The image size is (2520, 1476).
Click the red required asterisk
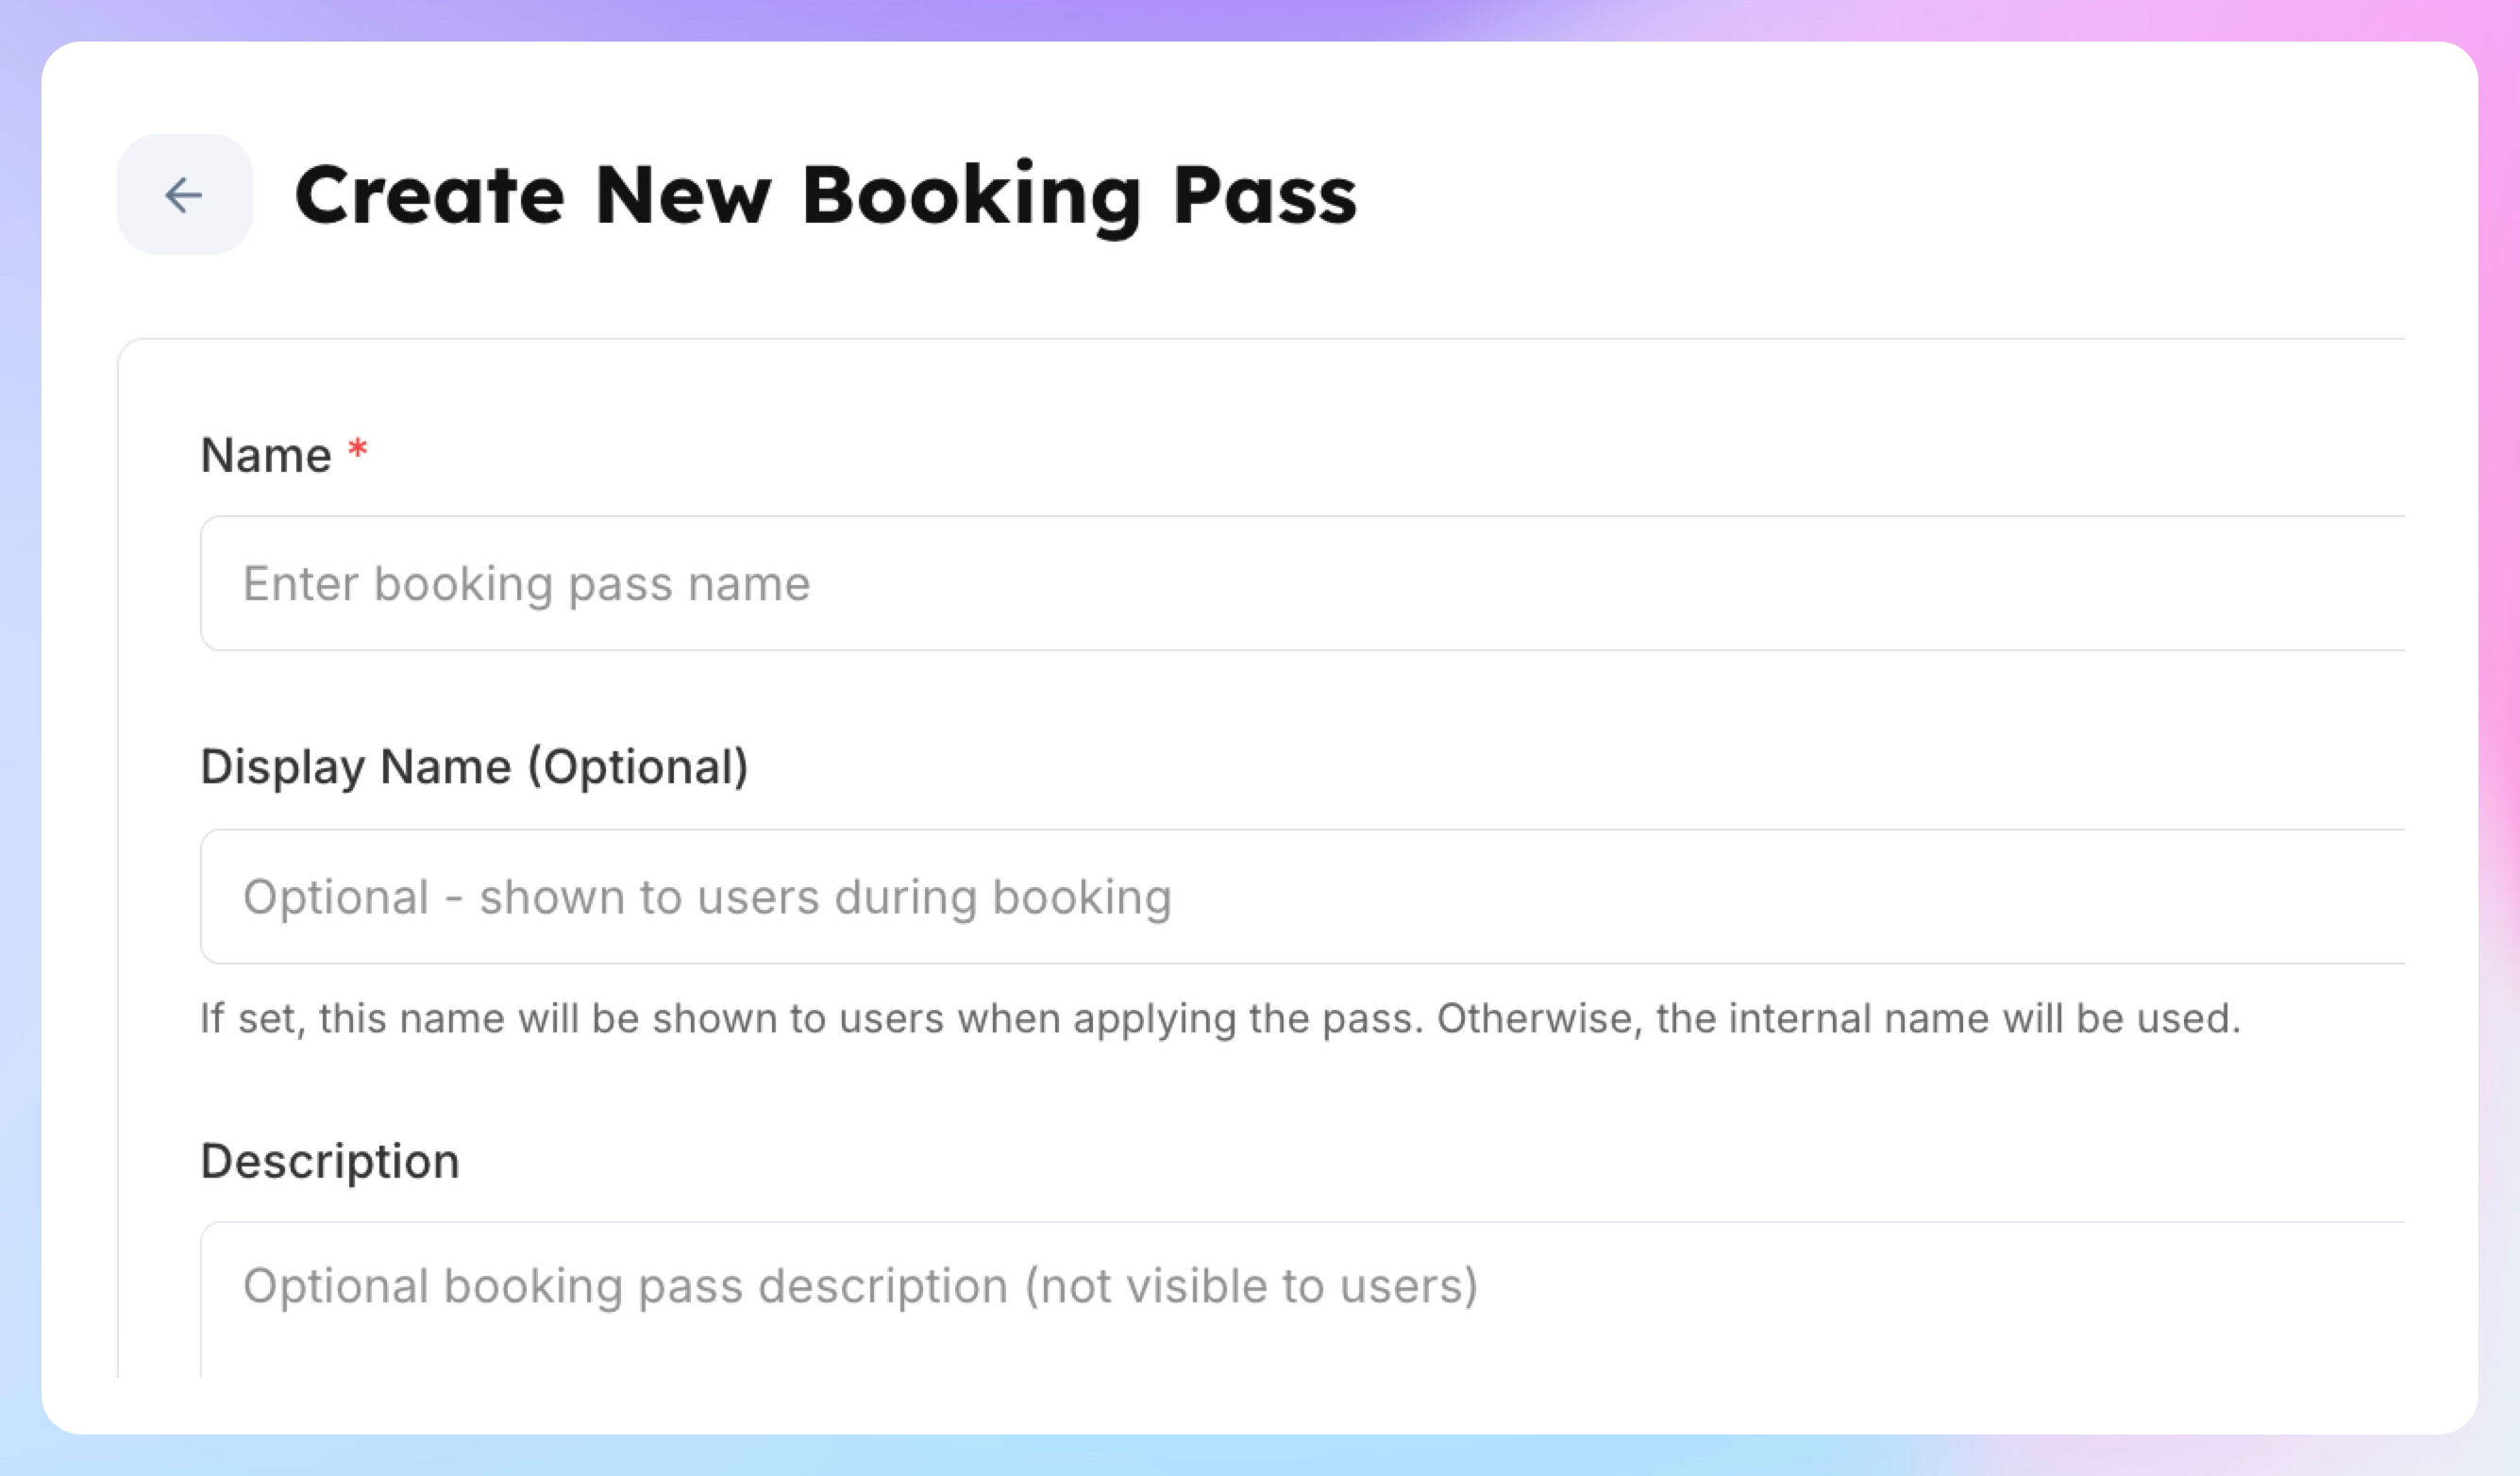357,450
